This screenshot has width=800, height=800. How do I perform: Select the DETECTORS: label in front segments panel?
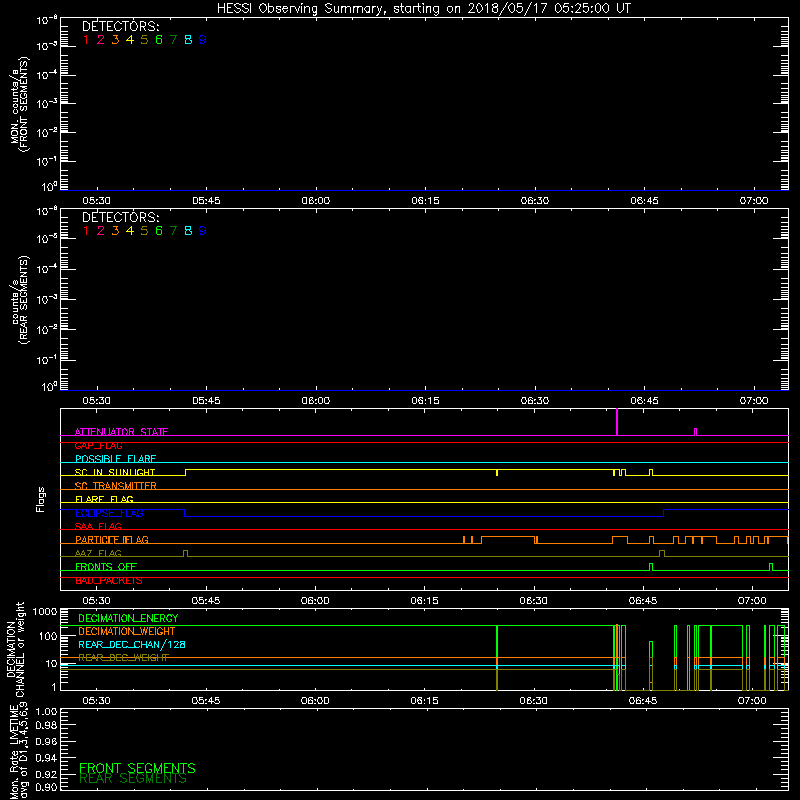[x=121, y=27]
